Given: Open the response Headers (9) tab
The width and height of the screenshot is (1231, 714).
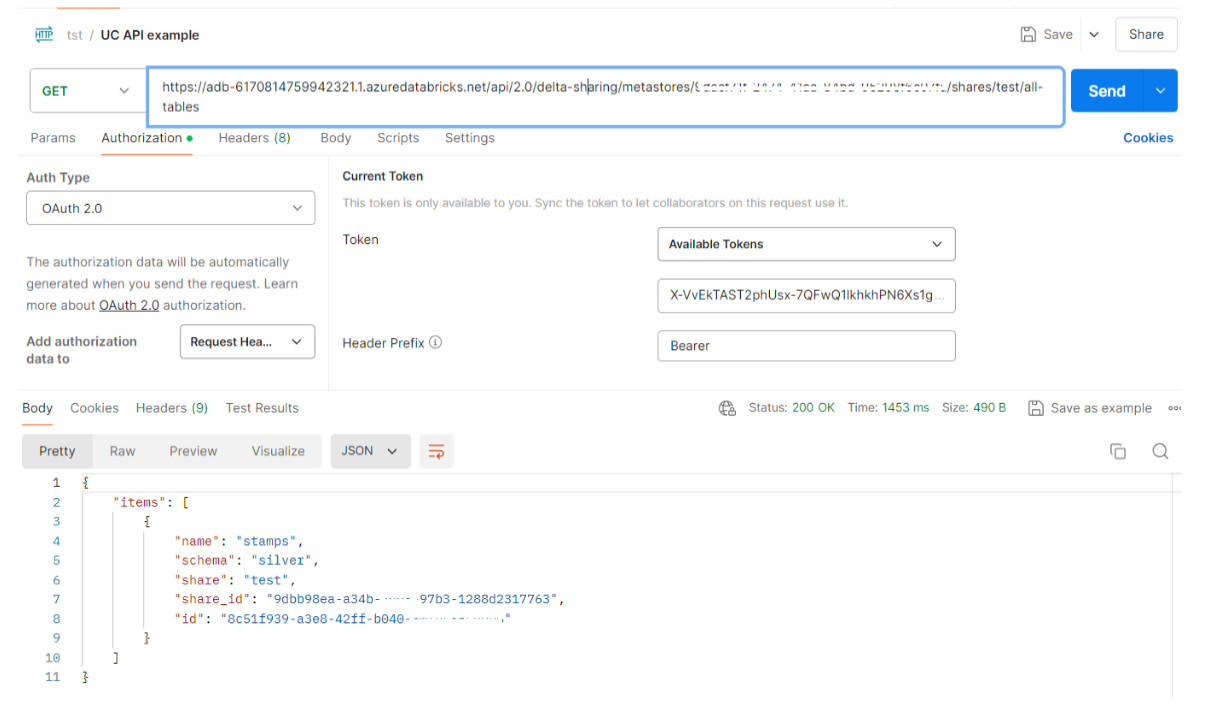Looking at the screenshot, I should [x=172, y=408].
